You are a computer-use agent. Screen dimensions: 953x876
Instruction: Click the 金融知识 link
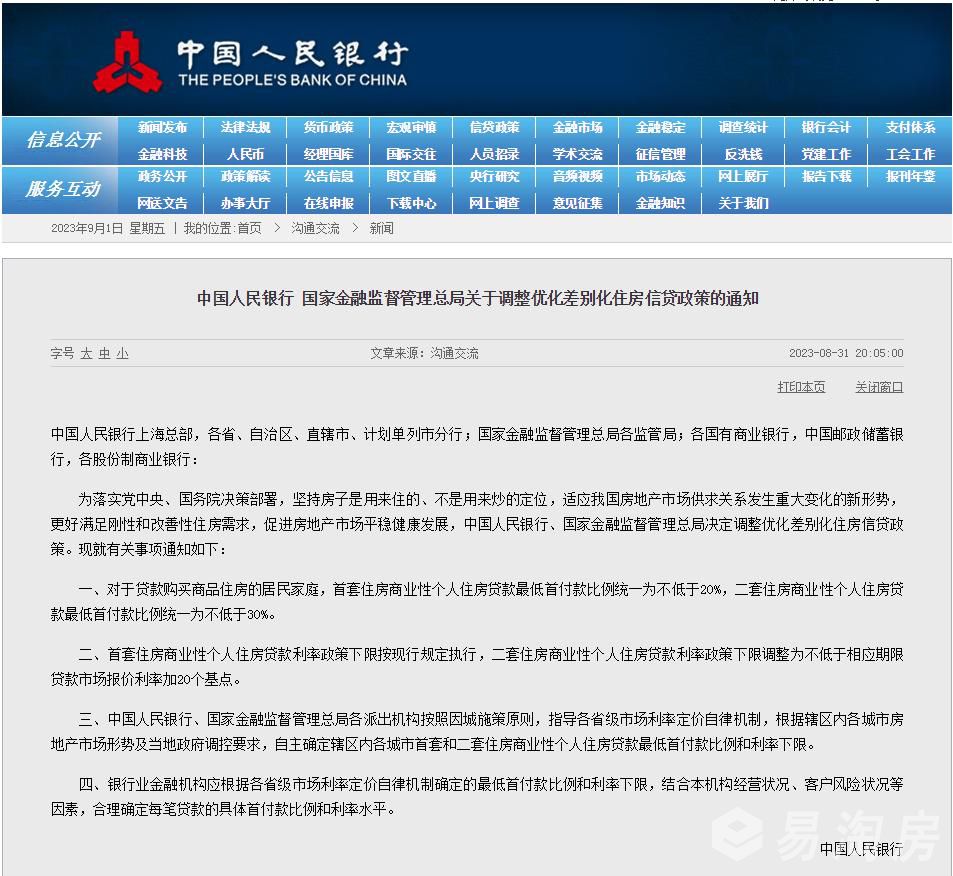click(x=661, y=203)
